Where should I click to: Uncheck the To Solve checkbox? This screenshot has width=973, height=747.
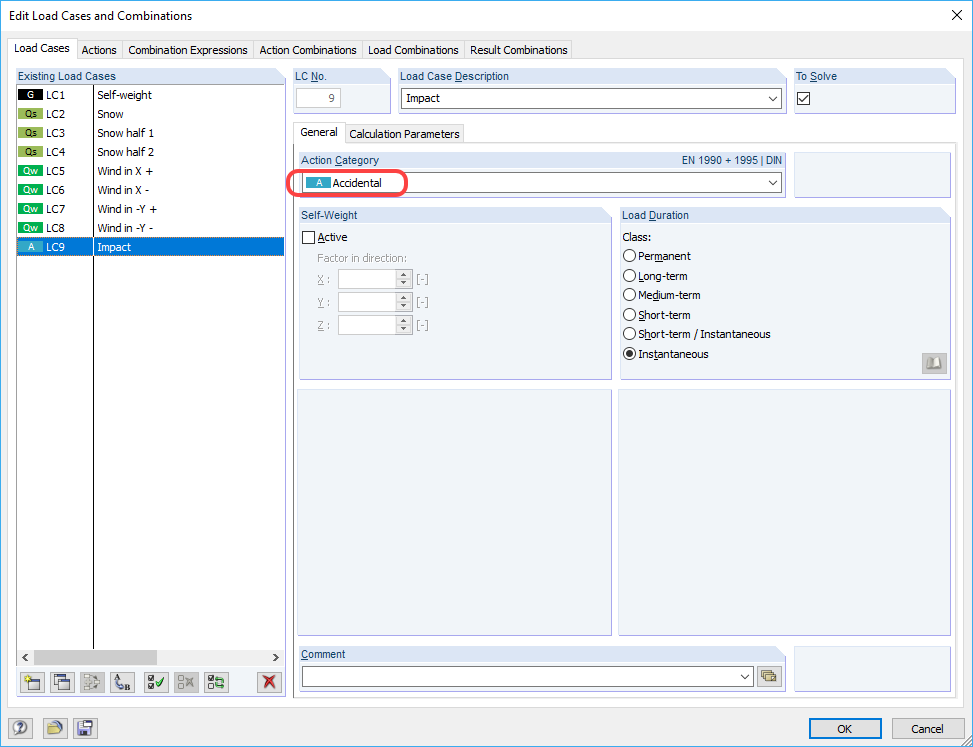803,98
